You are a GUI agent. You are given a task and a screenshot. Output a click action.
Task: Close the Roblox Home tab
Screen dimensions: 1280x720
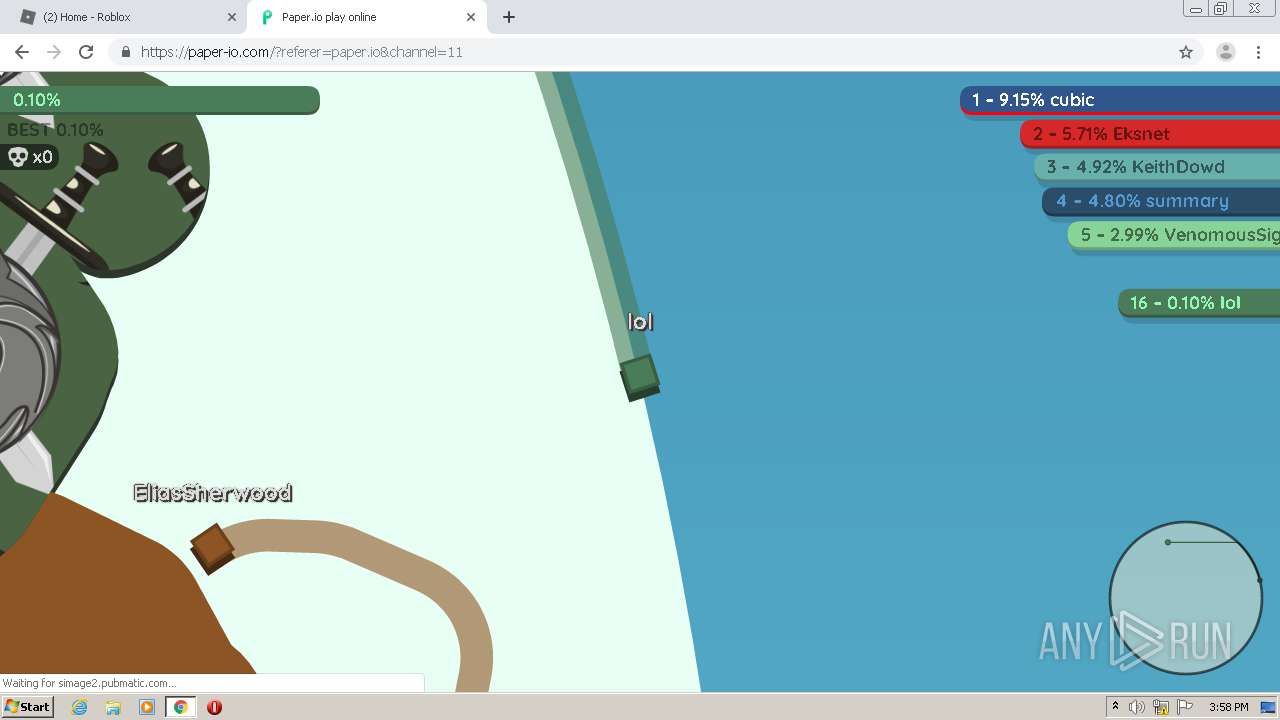pyautogui.click(x=232, y=17)
